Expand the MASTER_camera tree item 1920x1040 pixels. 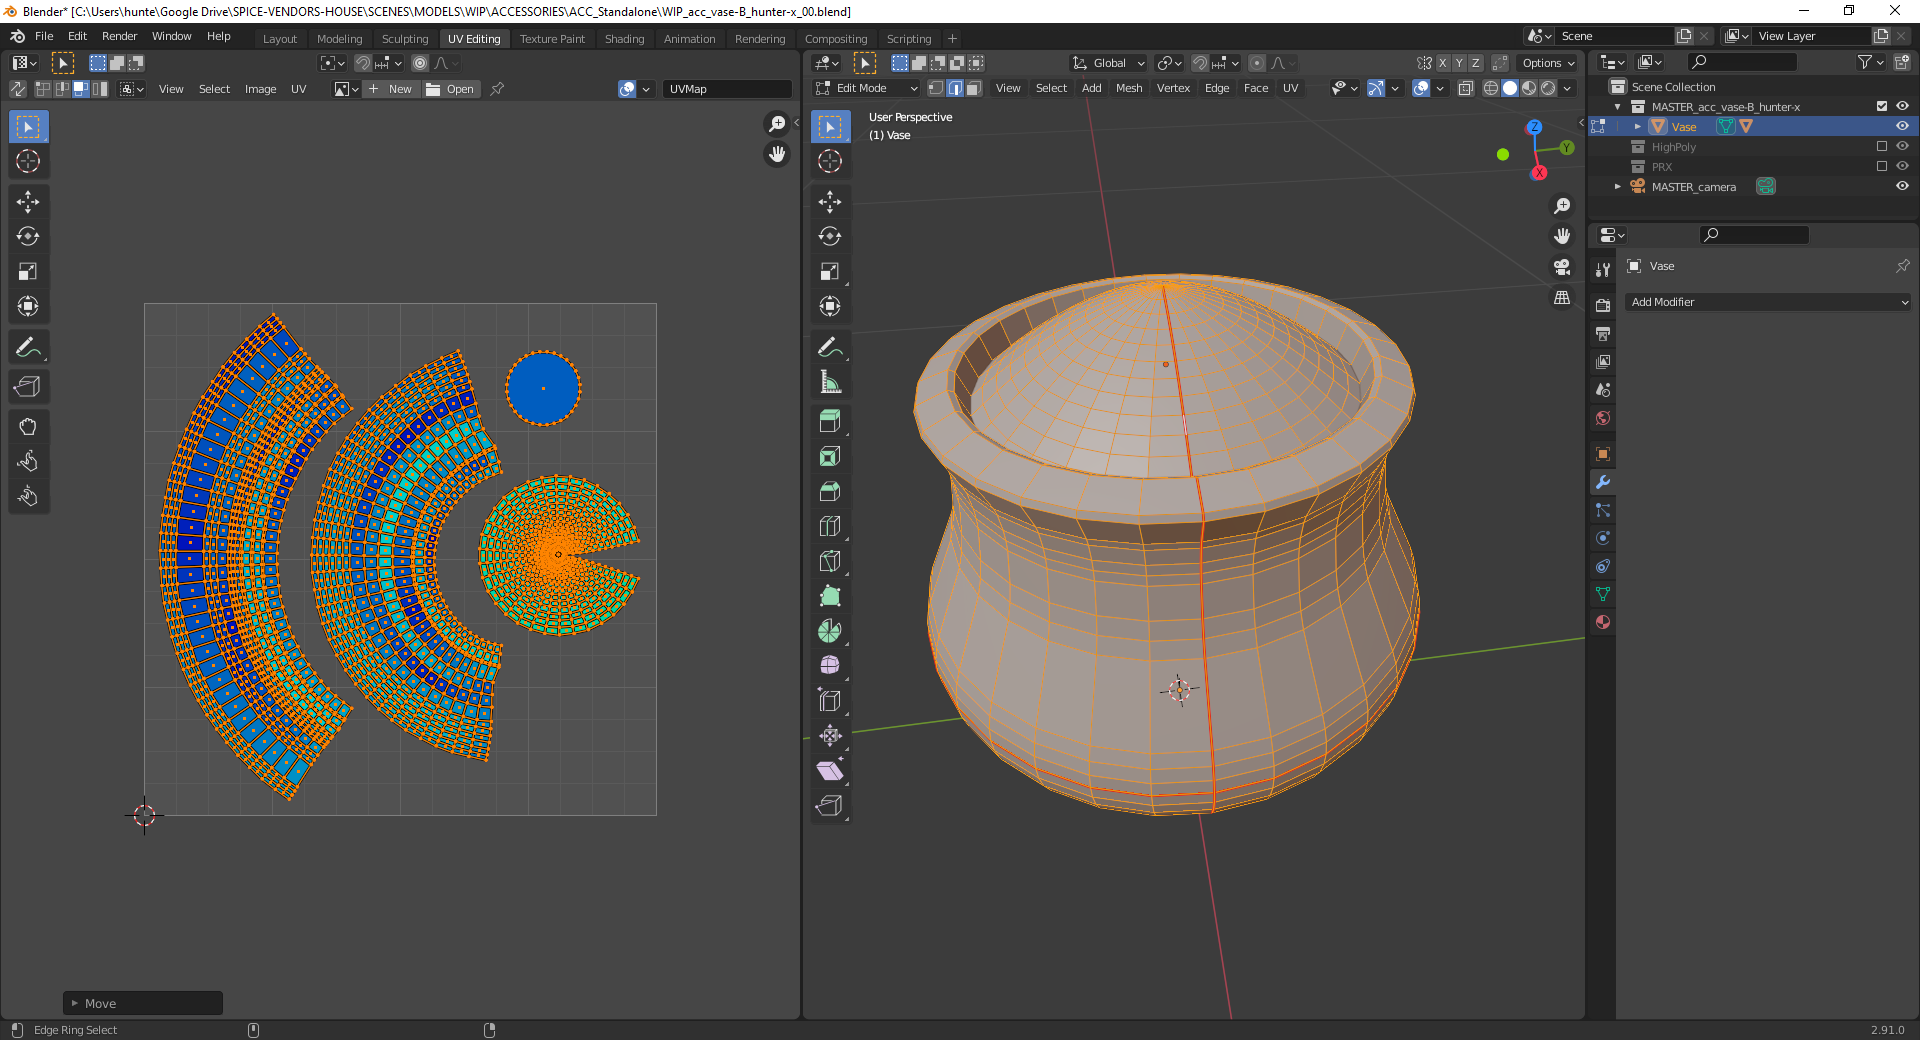point(1618,187)
